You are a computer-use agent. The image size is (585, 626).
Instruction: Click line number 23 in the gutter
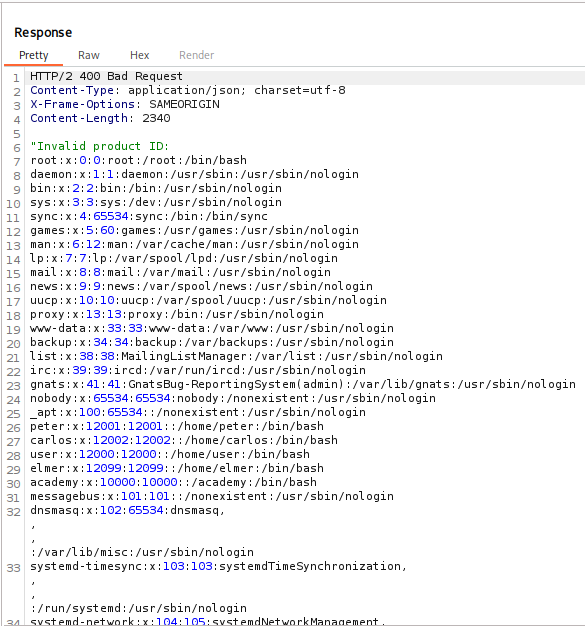[13, 386]
